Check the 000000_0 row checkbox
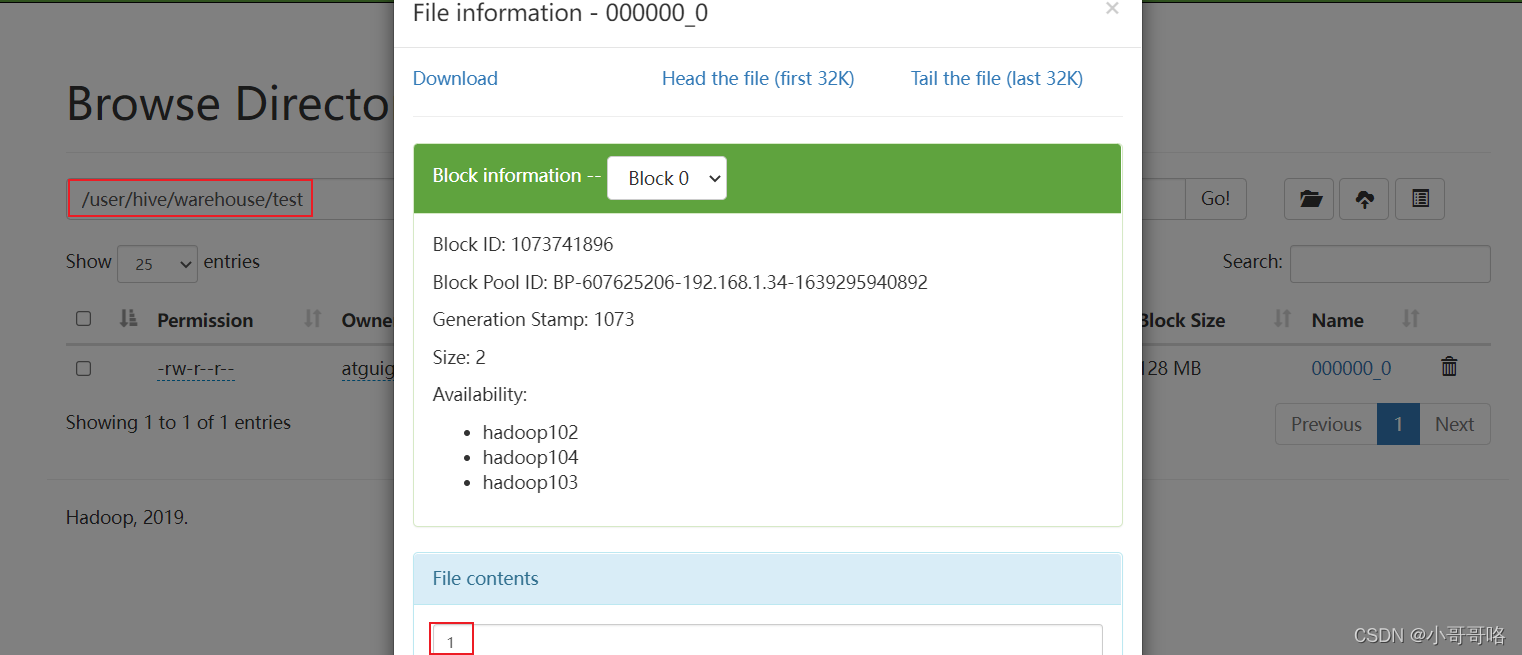The width and height of the screenshot is (1522, 655). click(84, 368)
